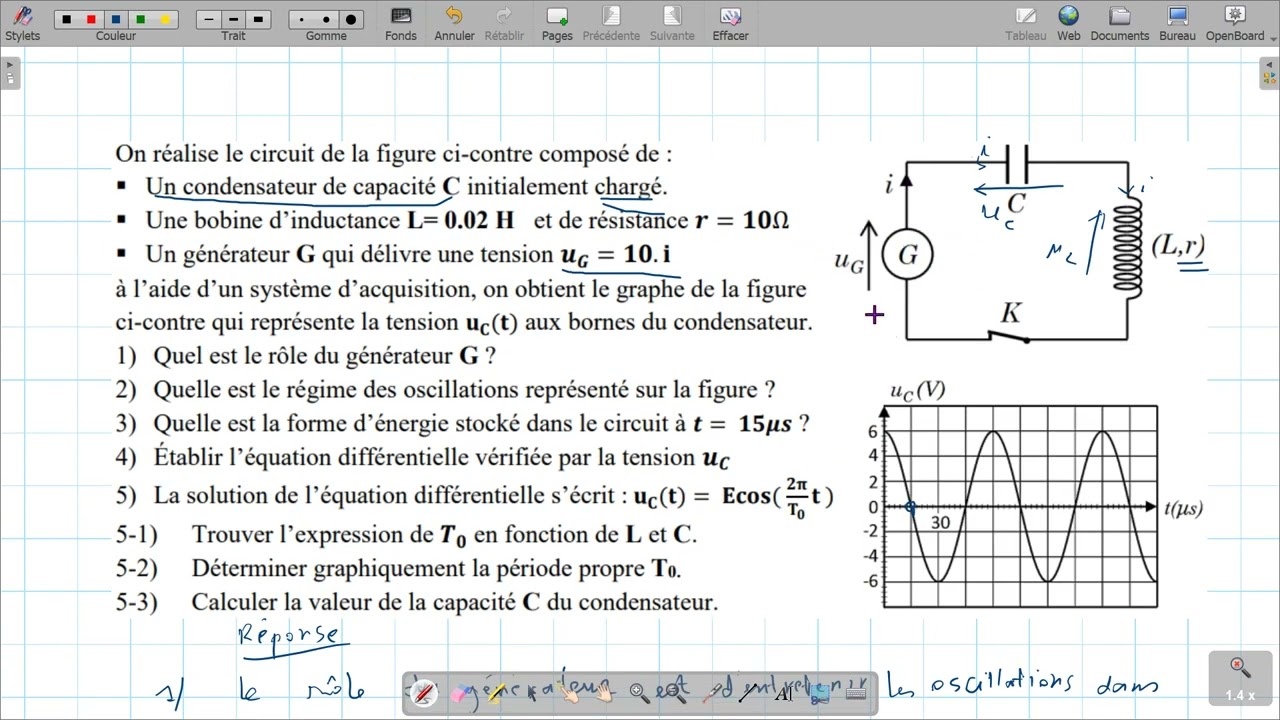
Task: Click the Effacer clear button
Action: click(730, 23)
